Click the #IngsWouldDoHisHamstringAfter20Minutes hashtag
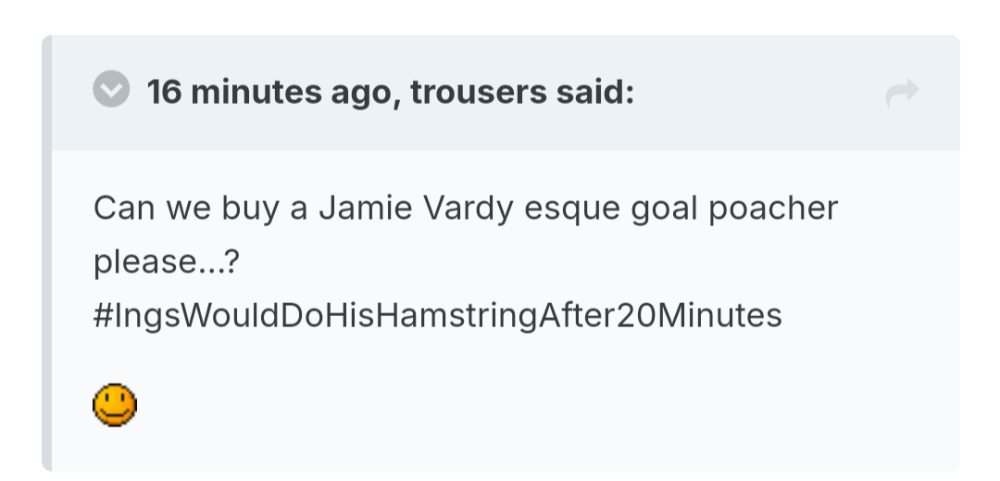The width and height of the screenshot is (1000, 481). point(437,316)
